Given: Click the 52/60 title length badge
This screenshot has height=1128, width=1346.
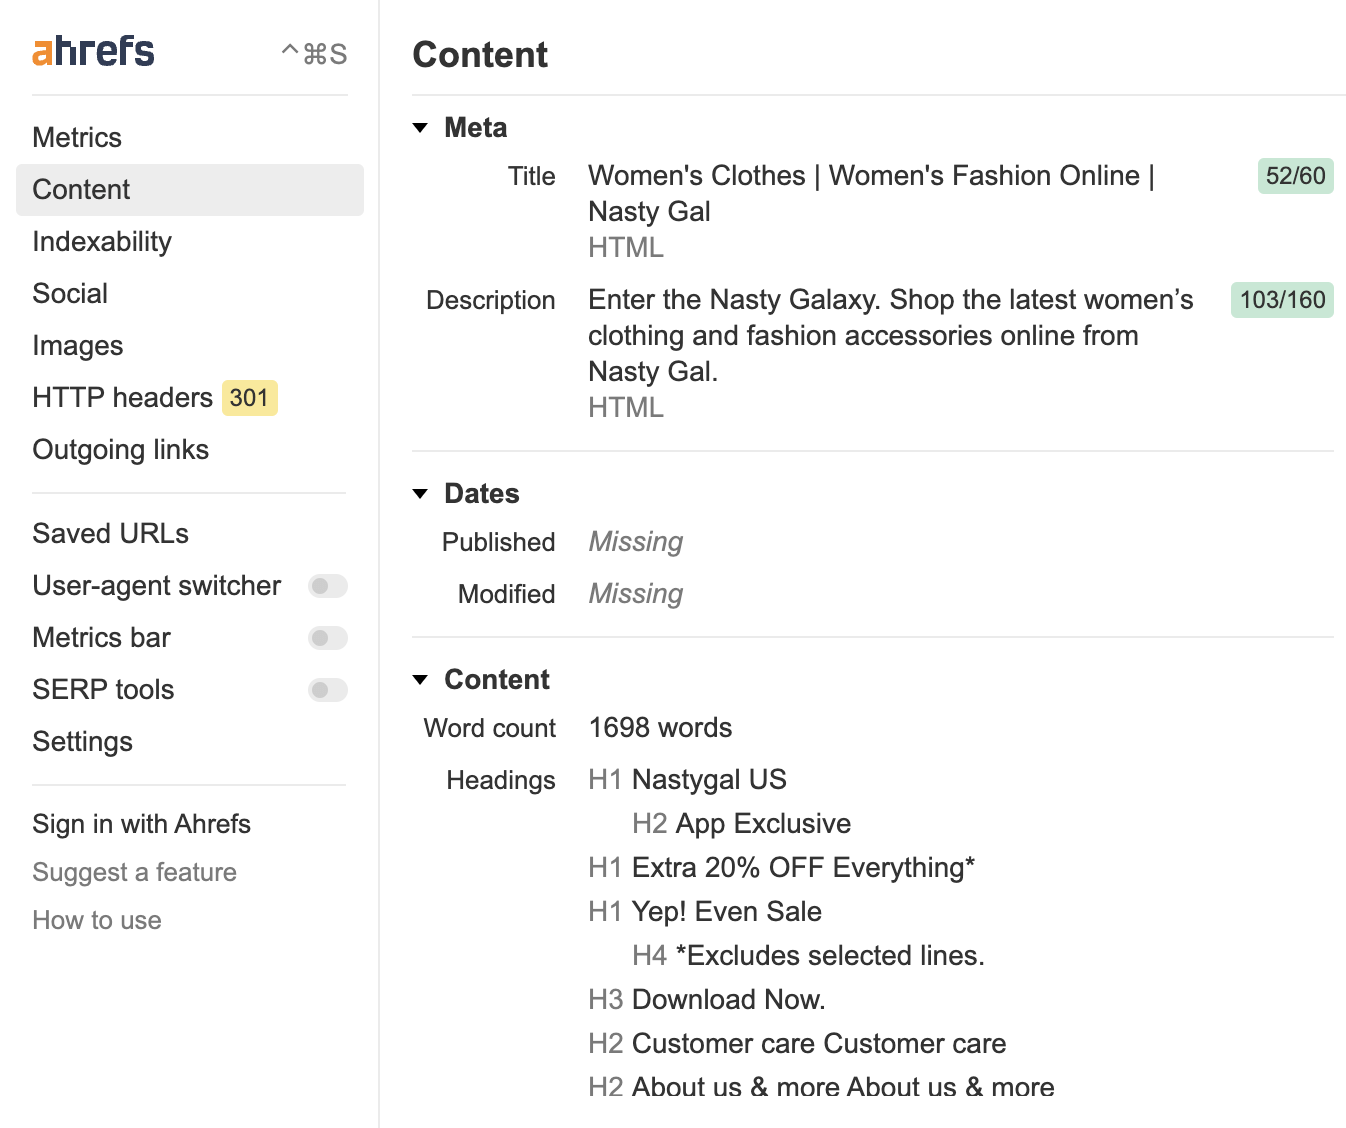Looking at the screenshot, I should [x=1295, y=176].
